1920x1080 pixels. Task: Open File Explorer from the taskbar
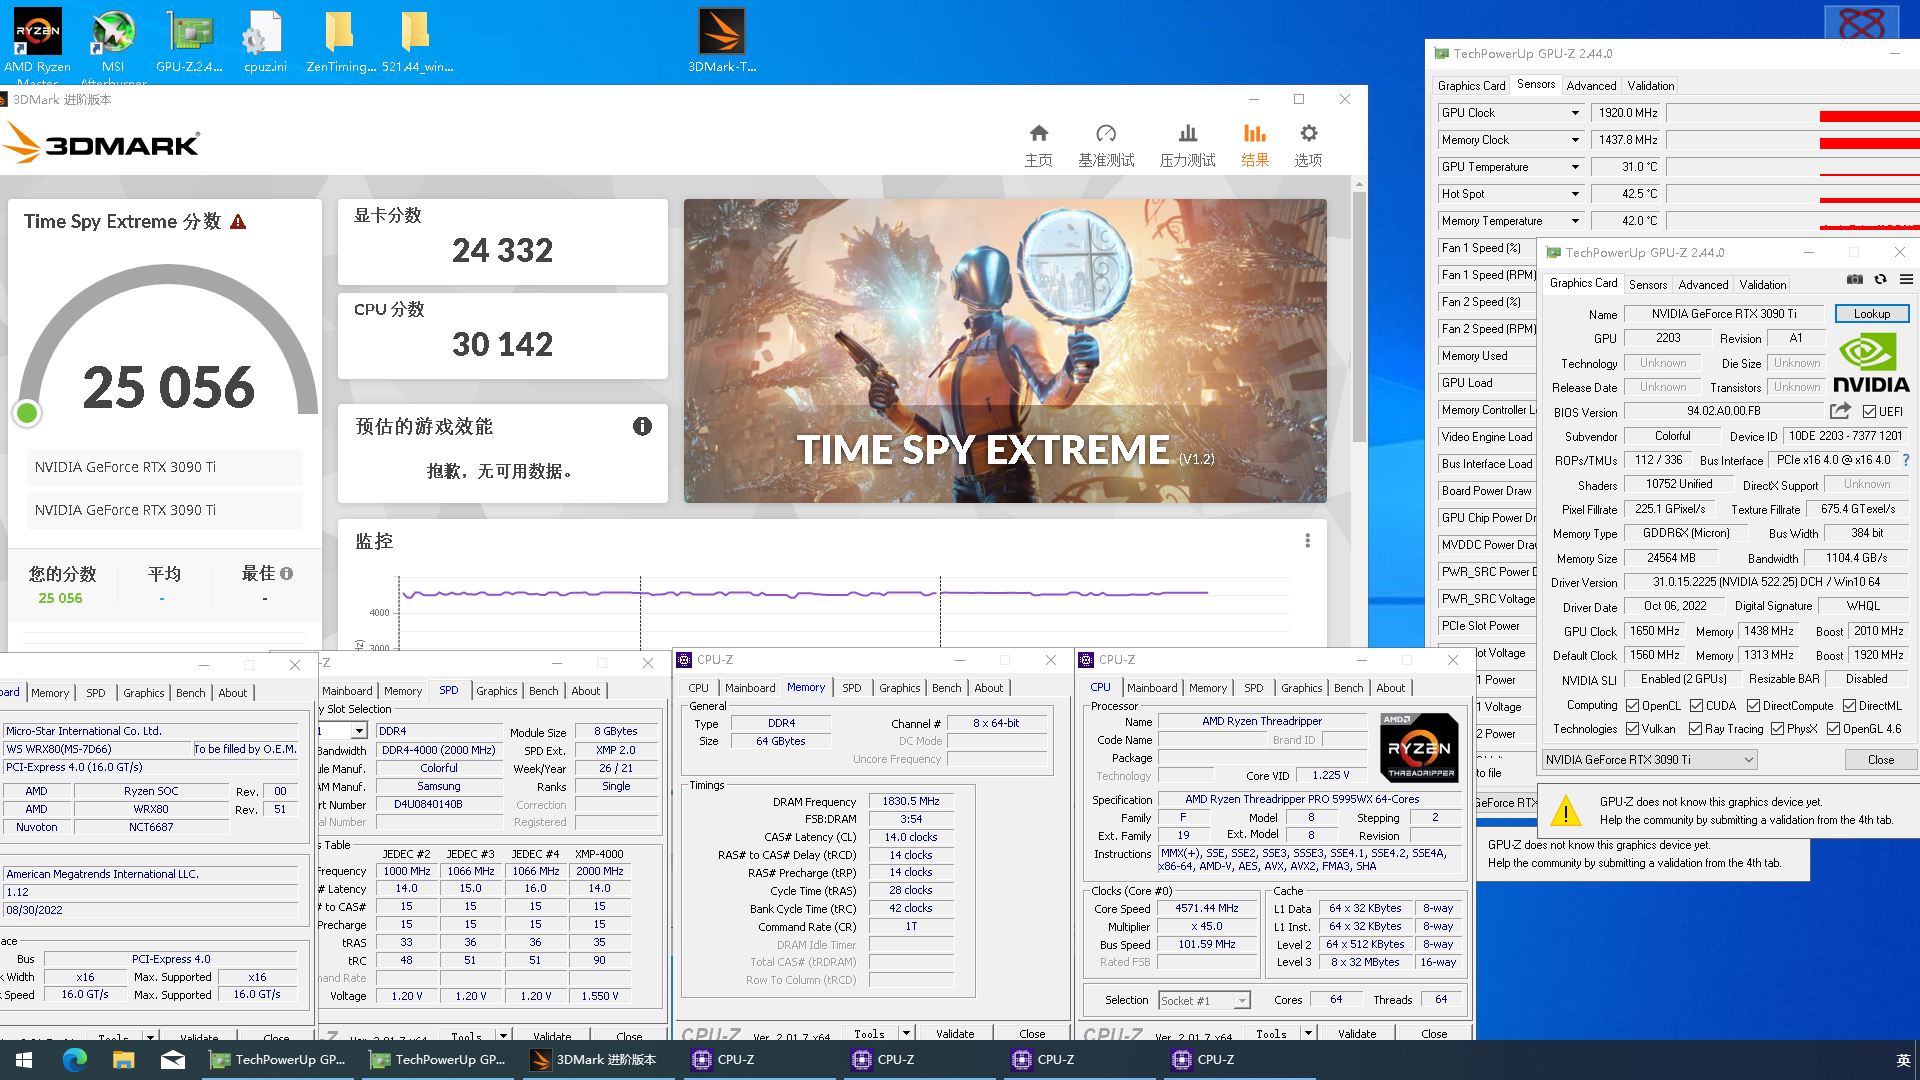[x=123, y=1060]
